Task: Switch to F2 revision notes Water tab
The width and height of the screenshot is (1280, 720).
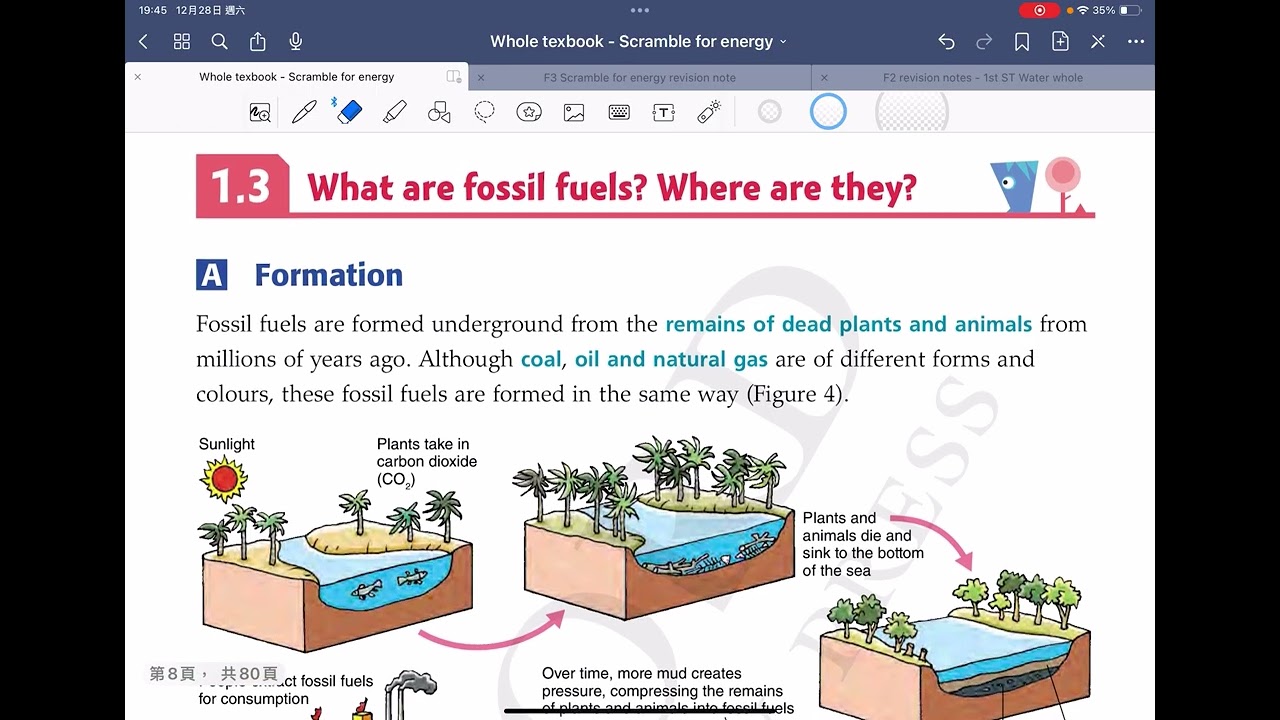Action: coord(982,77)
